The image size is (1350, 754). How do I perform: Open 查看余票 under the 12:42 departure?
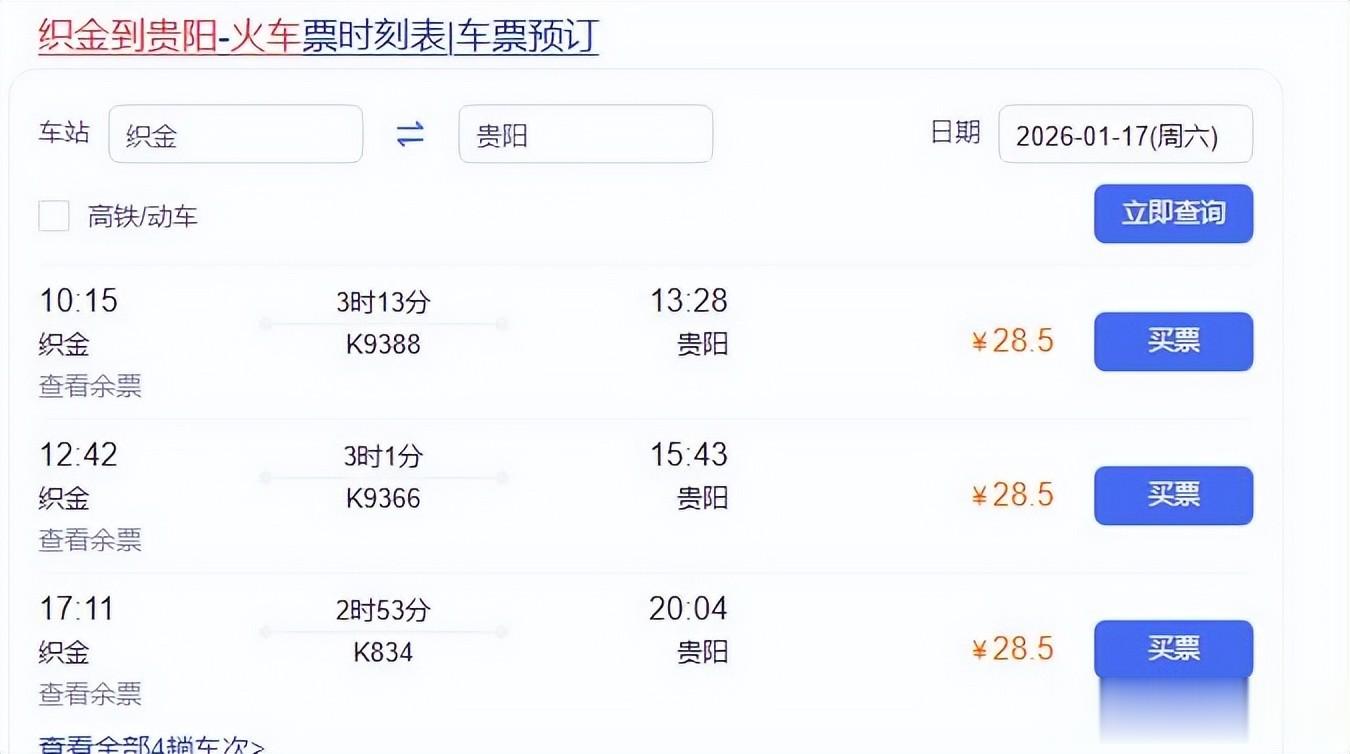click(90, 540)
